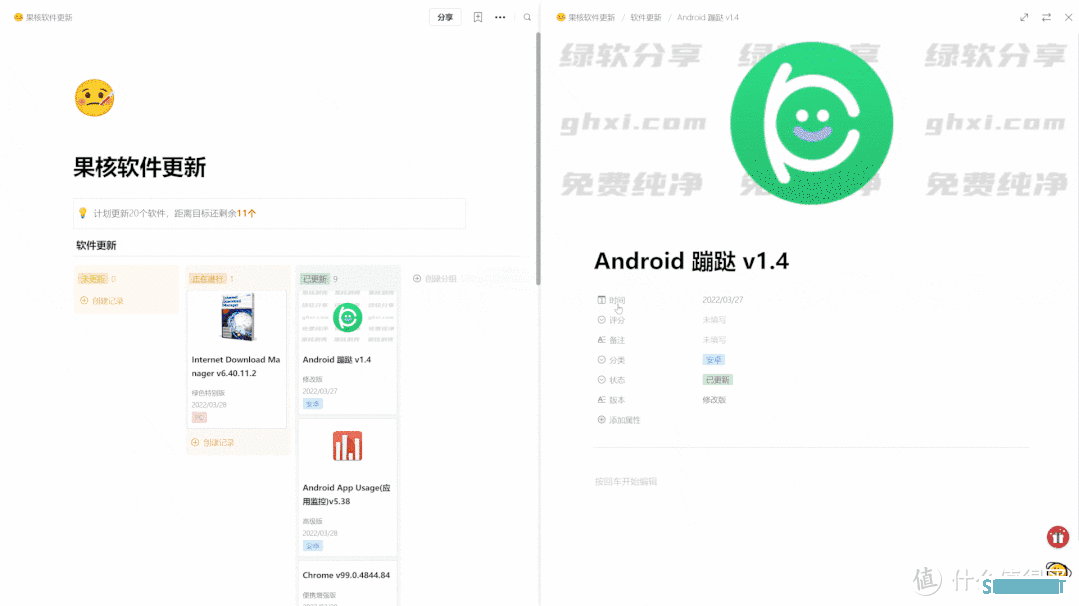Click the 安卓 category tag in the details
Screen dimensions: 1079x606
click(714, 360)
